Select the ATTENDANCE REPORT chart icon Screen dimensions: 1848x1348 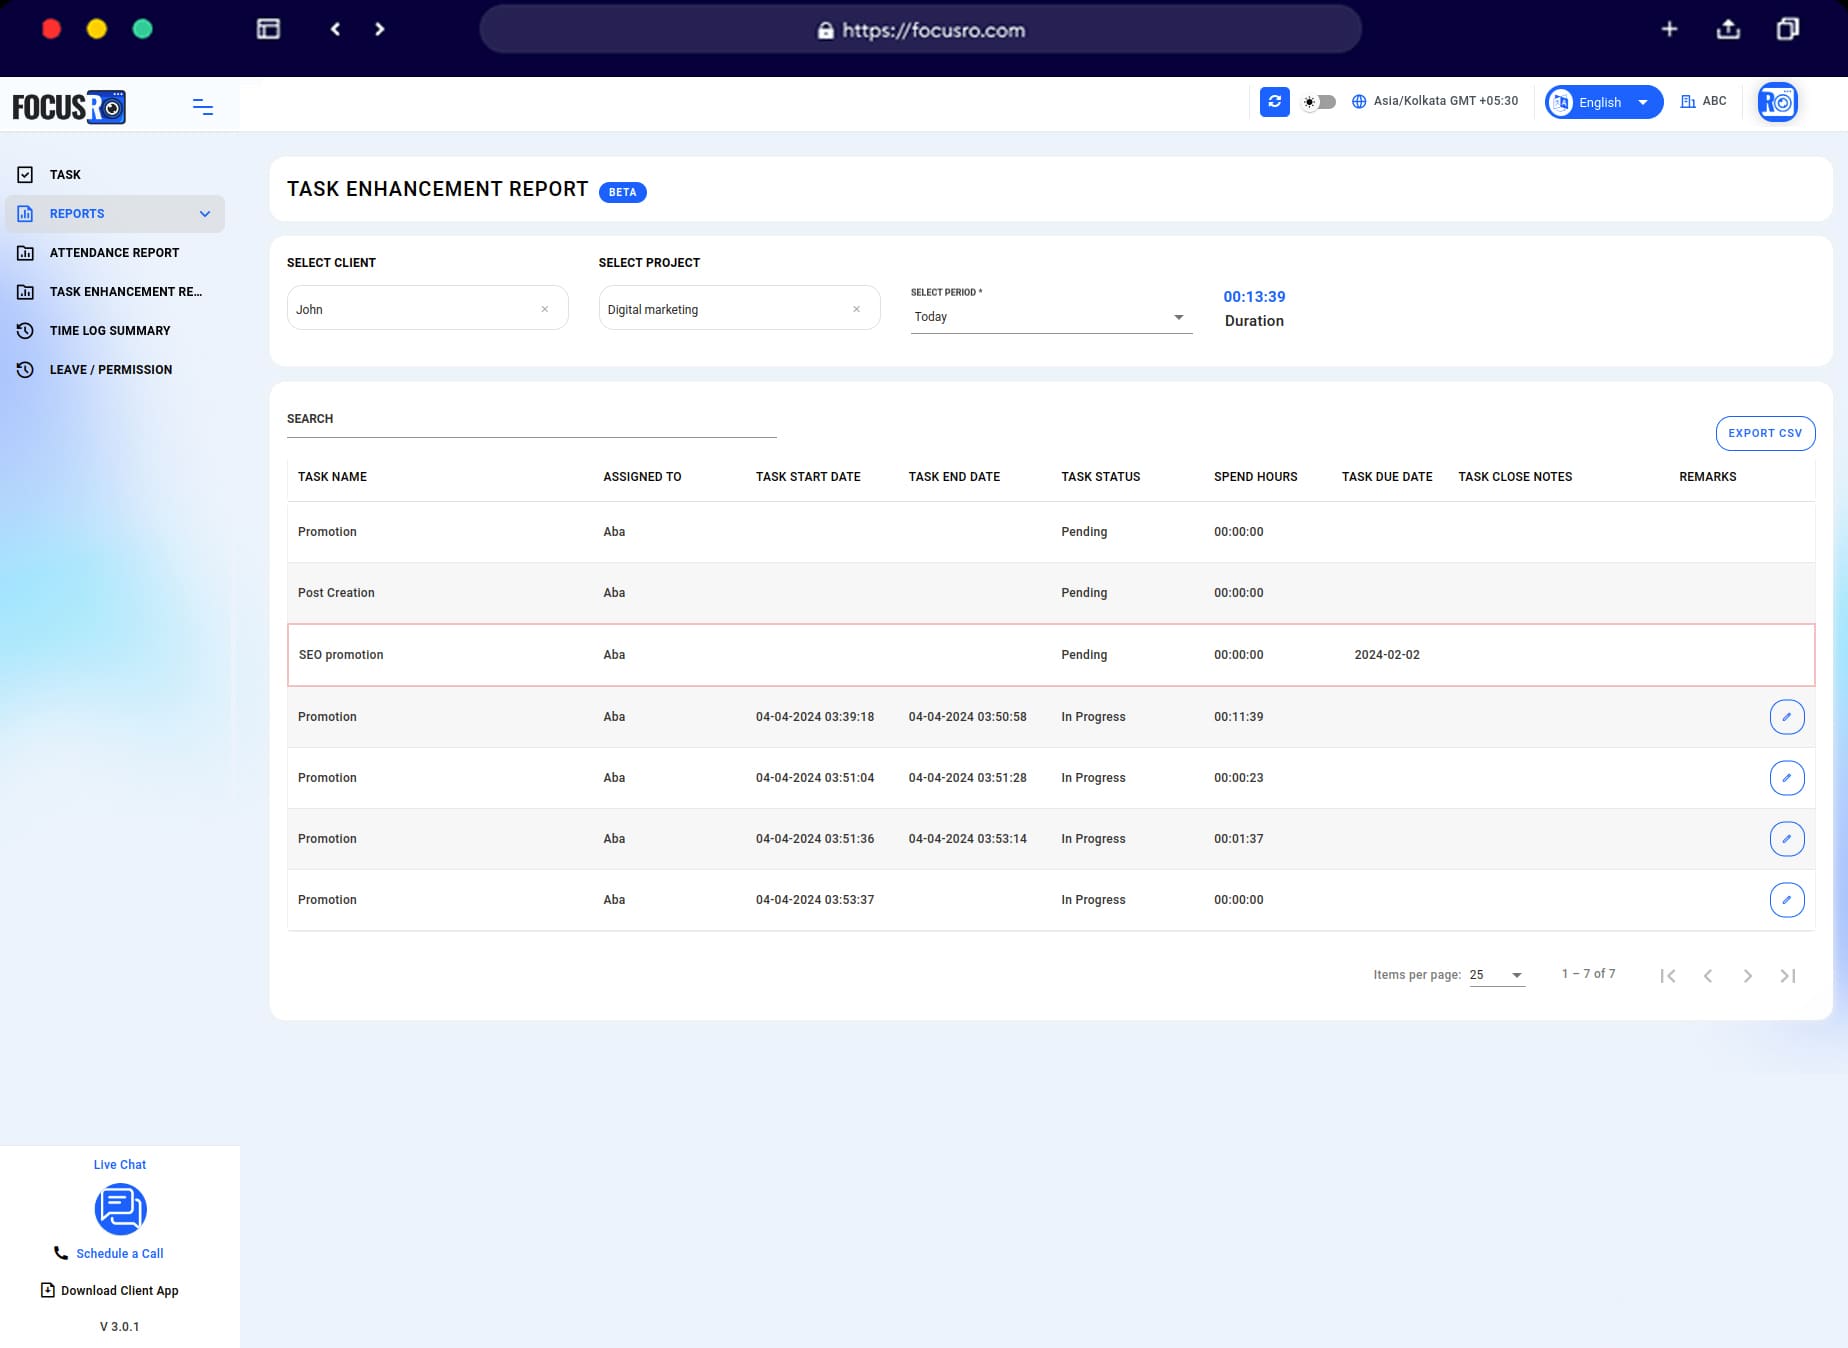pos(26,253)
